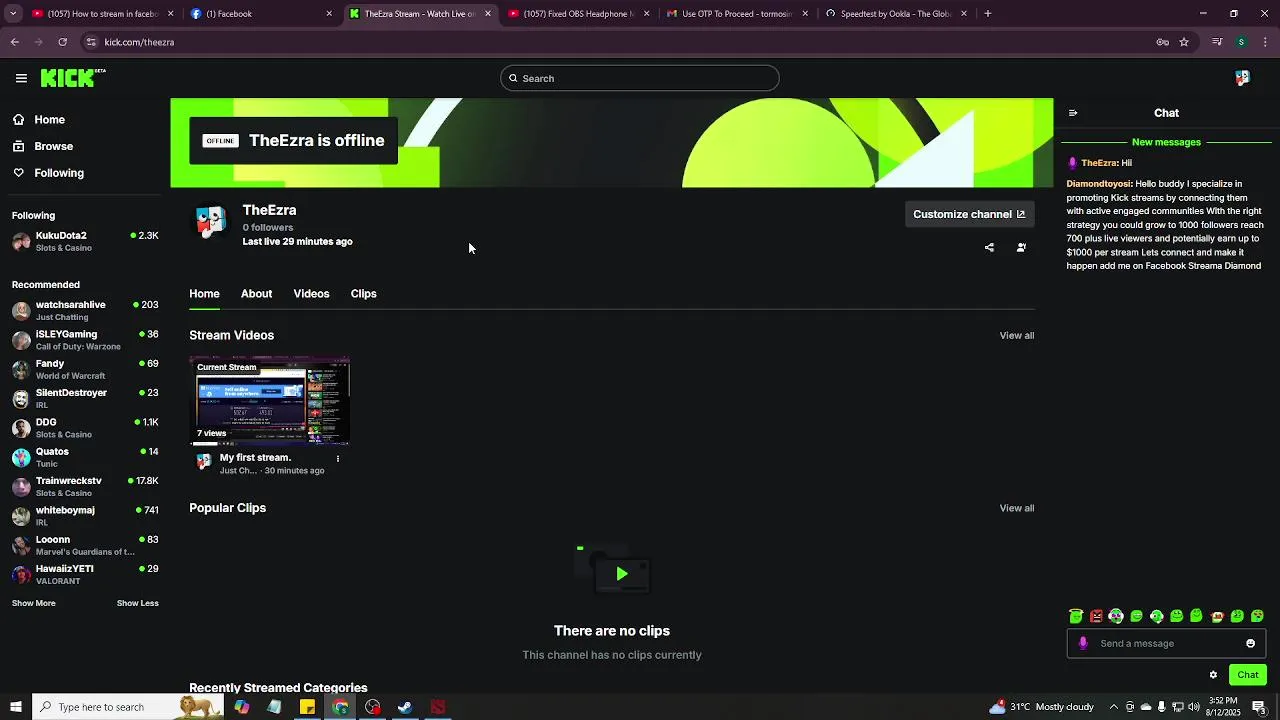Go to Home in sidebar
This screenshot has height=720, width=1280.
38,119
